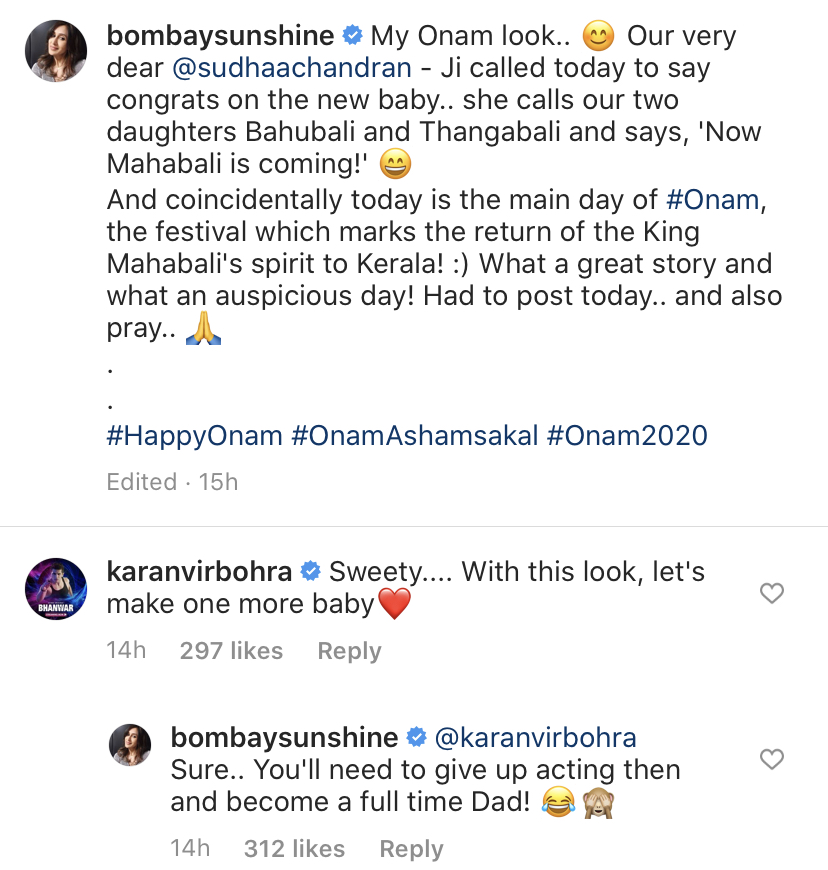View 297 likes on karanvirbohra's comment

[x=231, y=651]
